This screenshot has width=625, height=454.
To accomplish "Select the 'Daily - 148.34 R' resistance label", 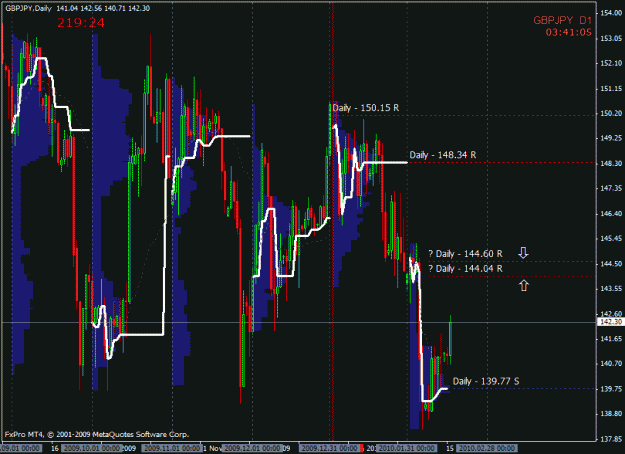I will coord(442,155).
